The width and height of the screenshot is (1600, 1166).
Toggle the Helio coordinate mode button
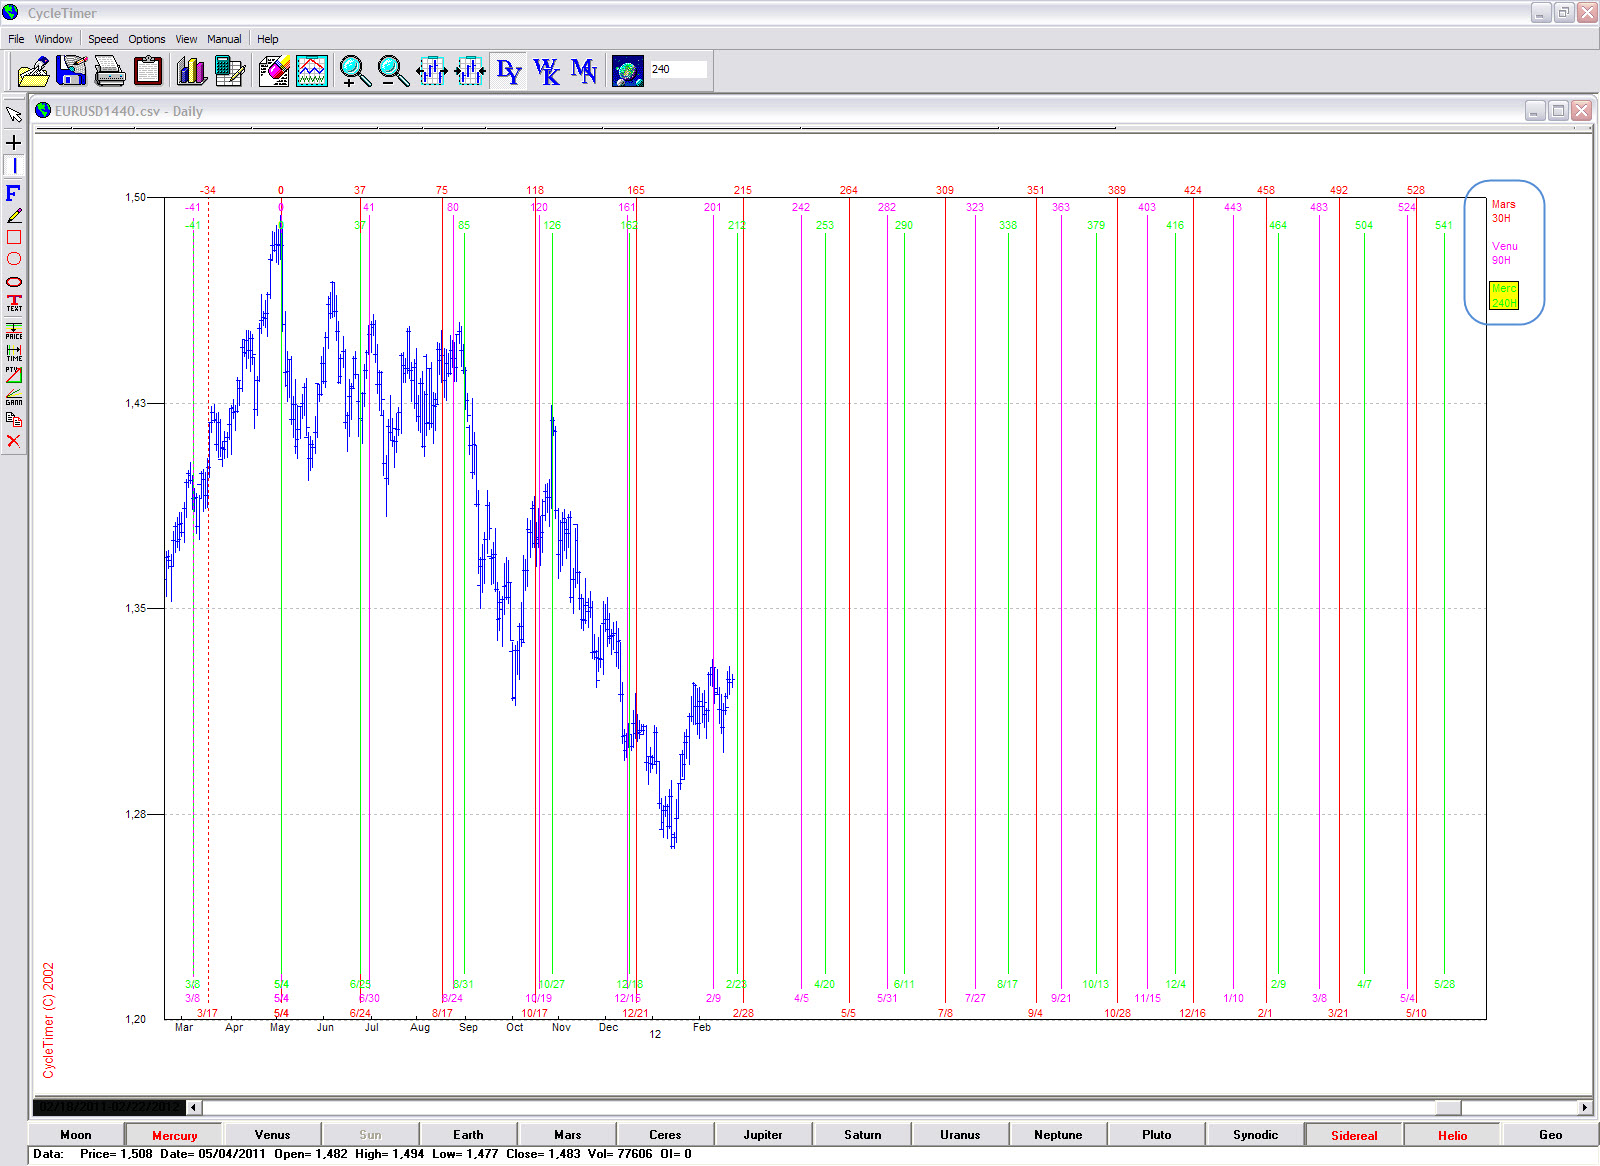click(1452, 1135)
